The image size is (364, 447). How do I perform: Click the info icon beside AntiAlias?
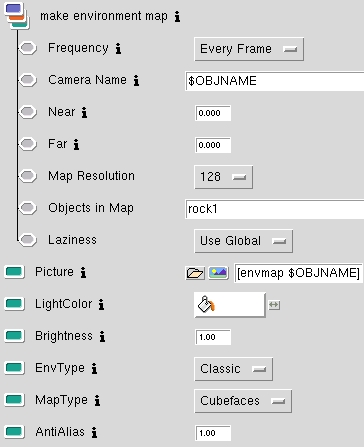click(x=94, y=433)
